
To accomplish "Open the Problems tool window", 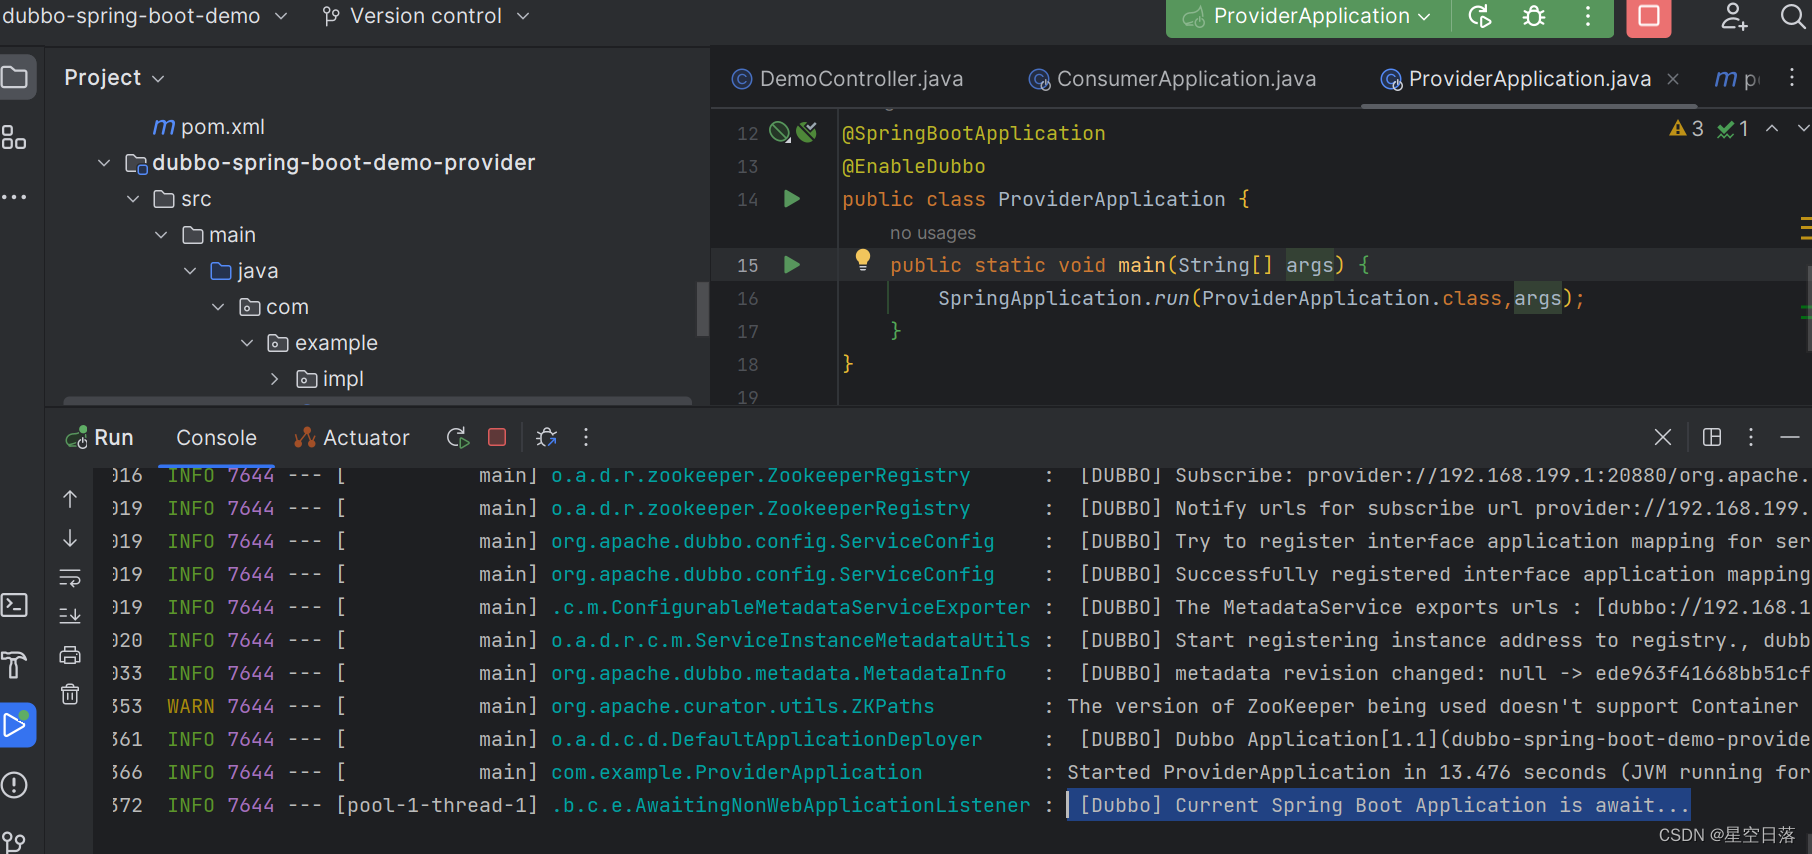I will pos(14,785).
